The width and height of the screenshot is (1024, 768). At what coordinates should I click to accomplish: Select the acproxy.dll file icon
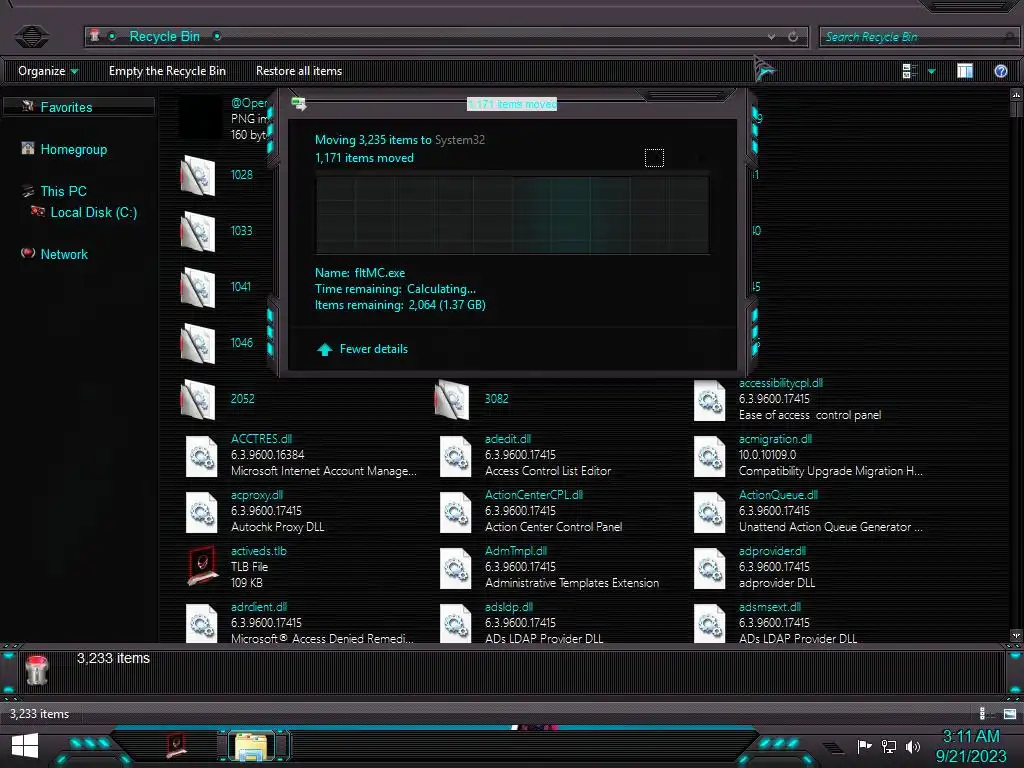click(201, 512)
